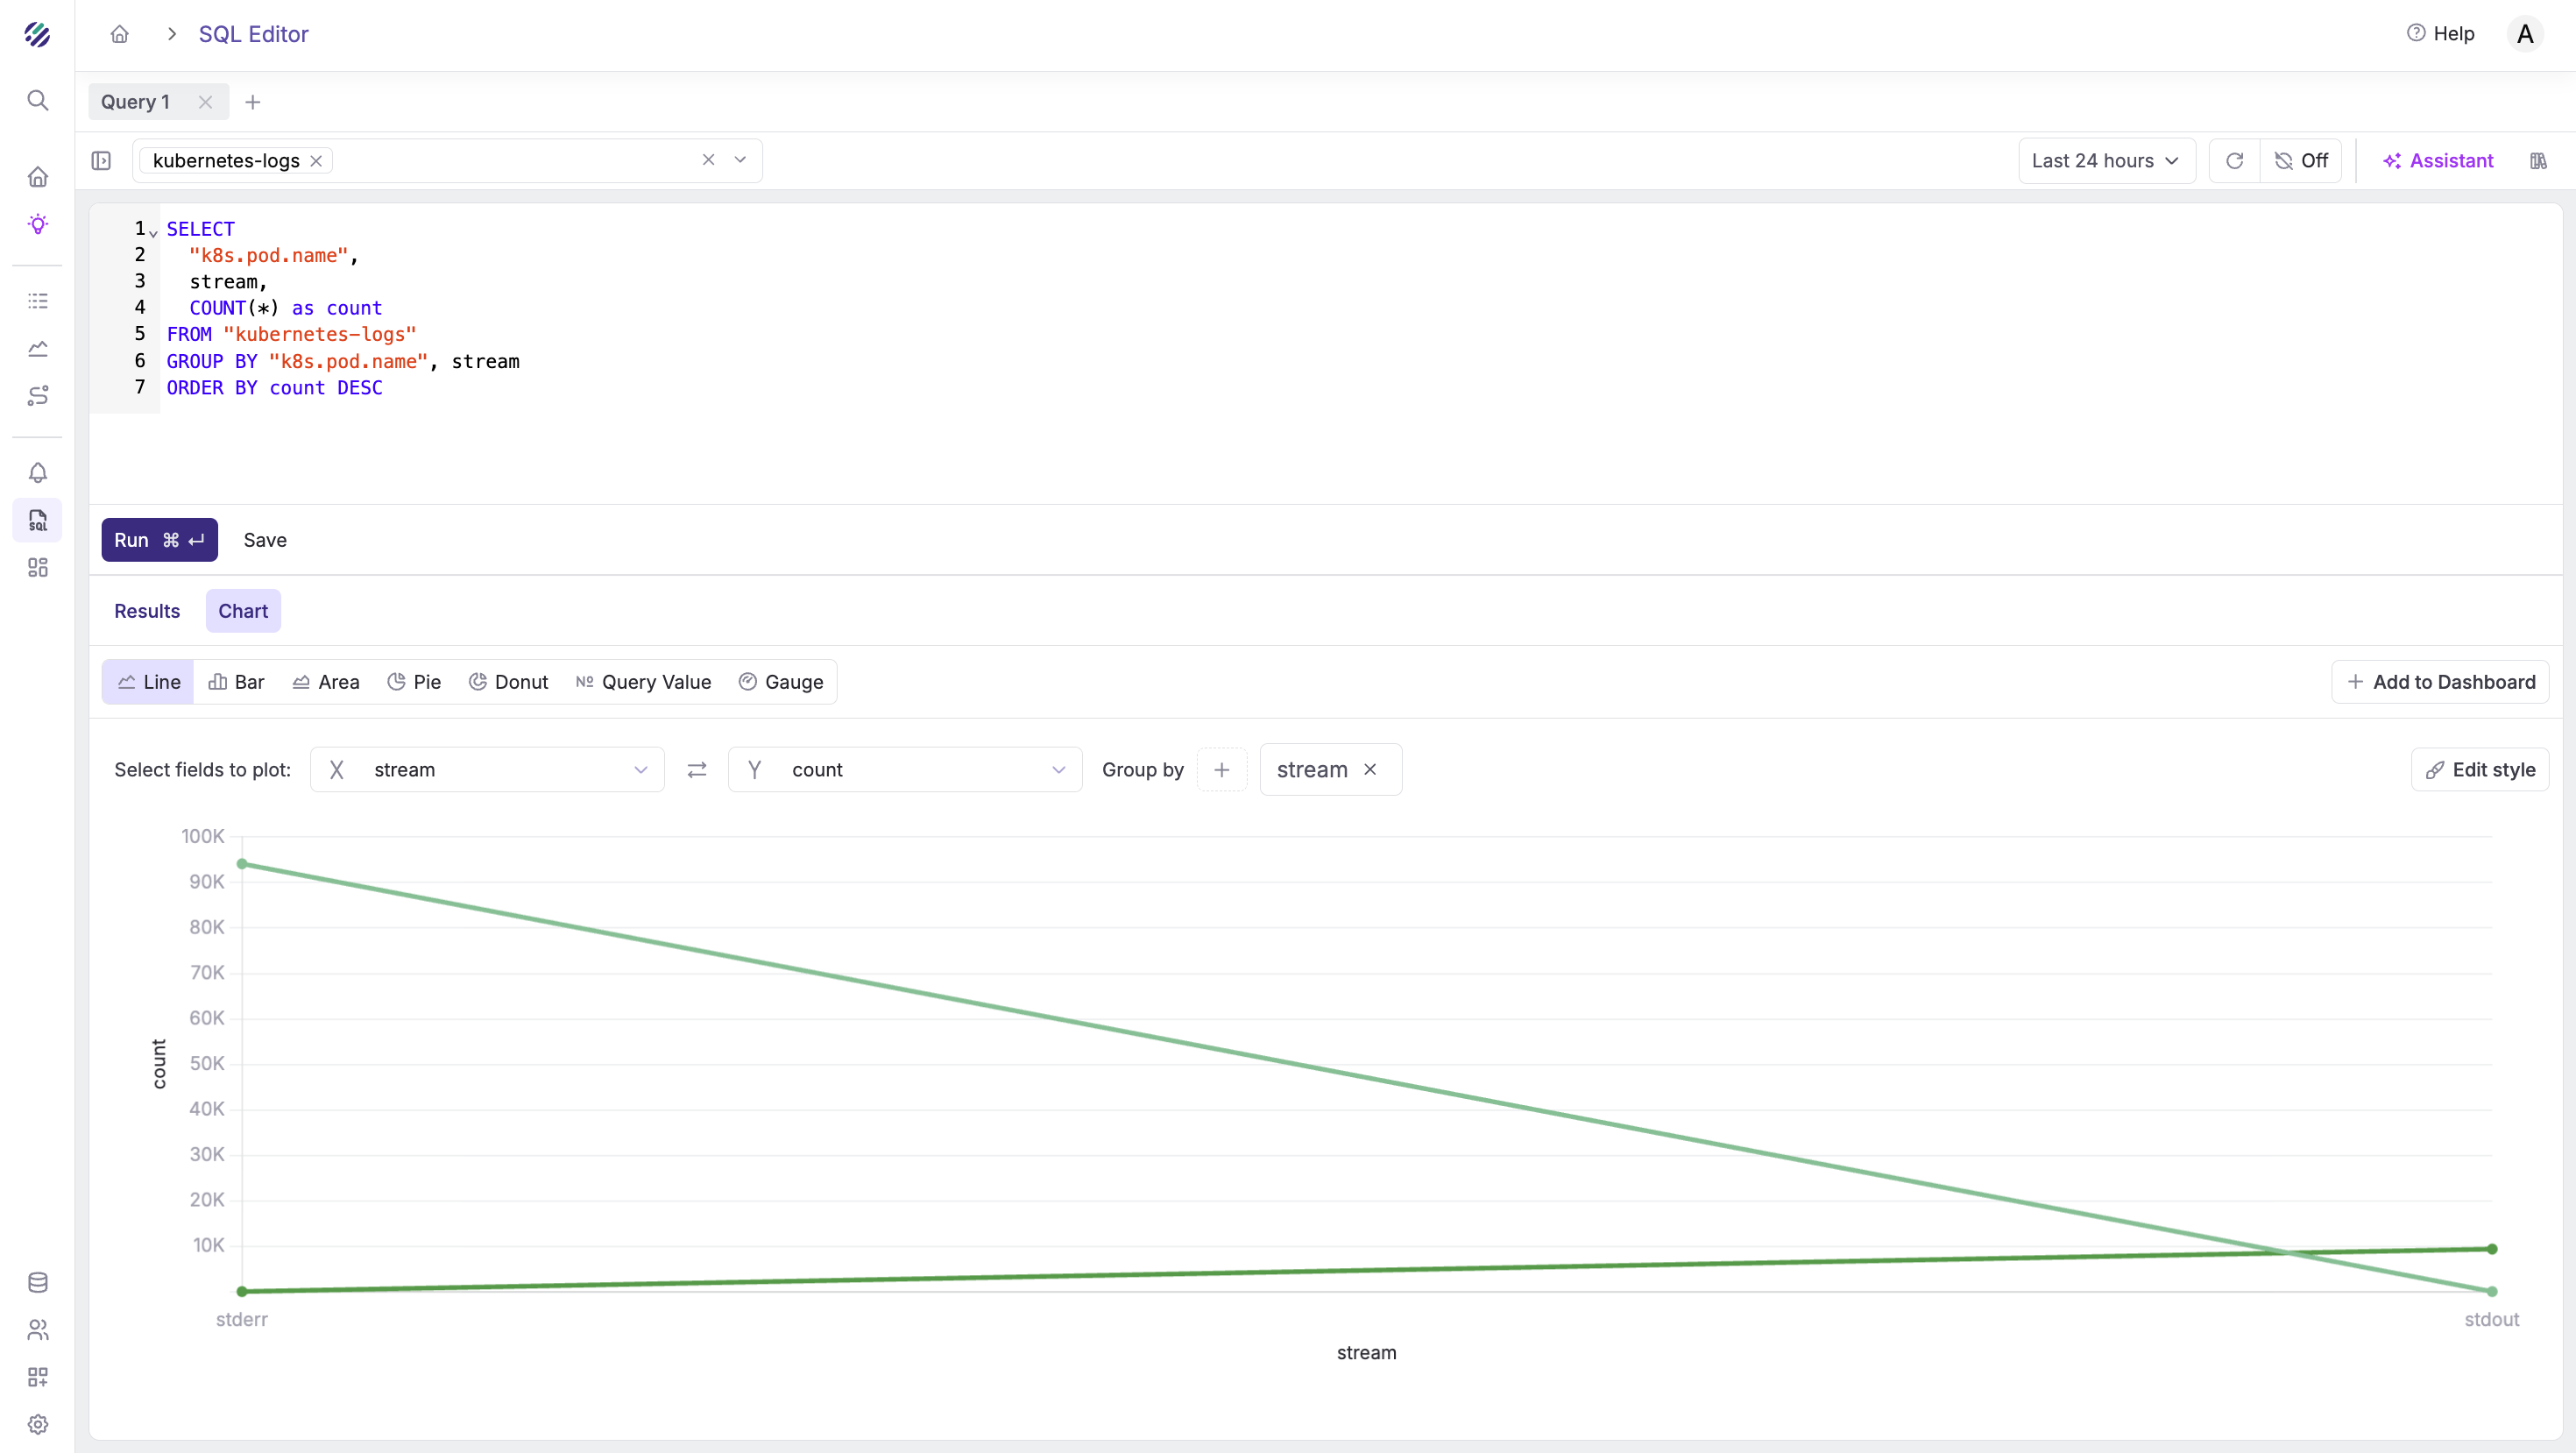Viewport: 2576px width, 1453px height.
Task: Click the settings gear in the sidebar
Action: tap(37, 1423)
